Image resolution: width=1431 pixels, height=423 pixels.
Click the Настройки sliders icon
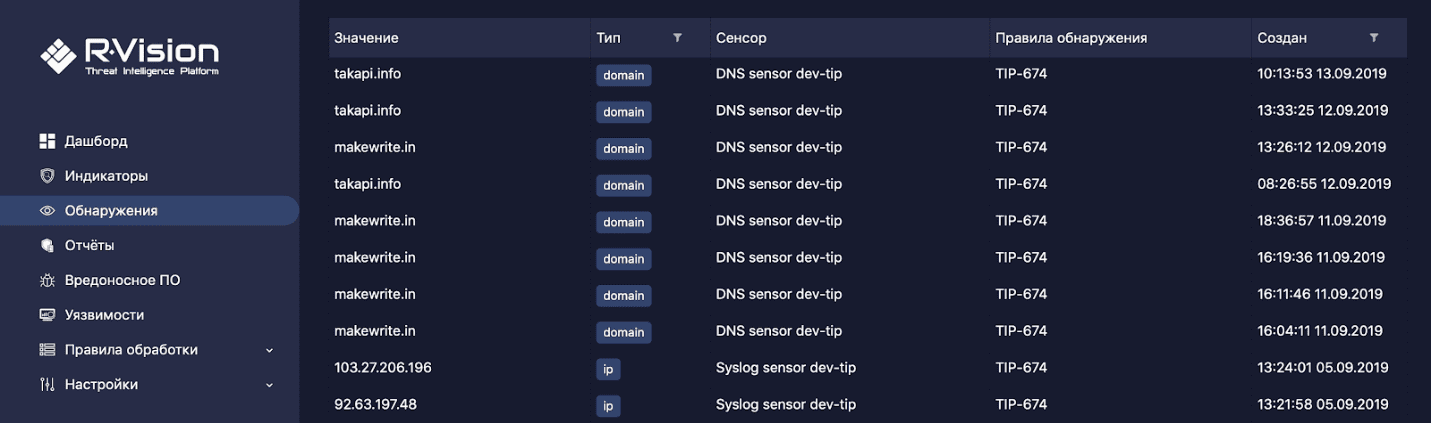pos(46,384)
